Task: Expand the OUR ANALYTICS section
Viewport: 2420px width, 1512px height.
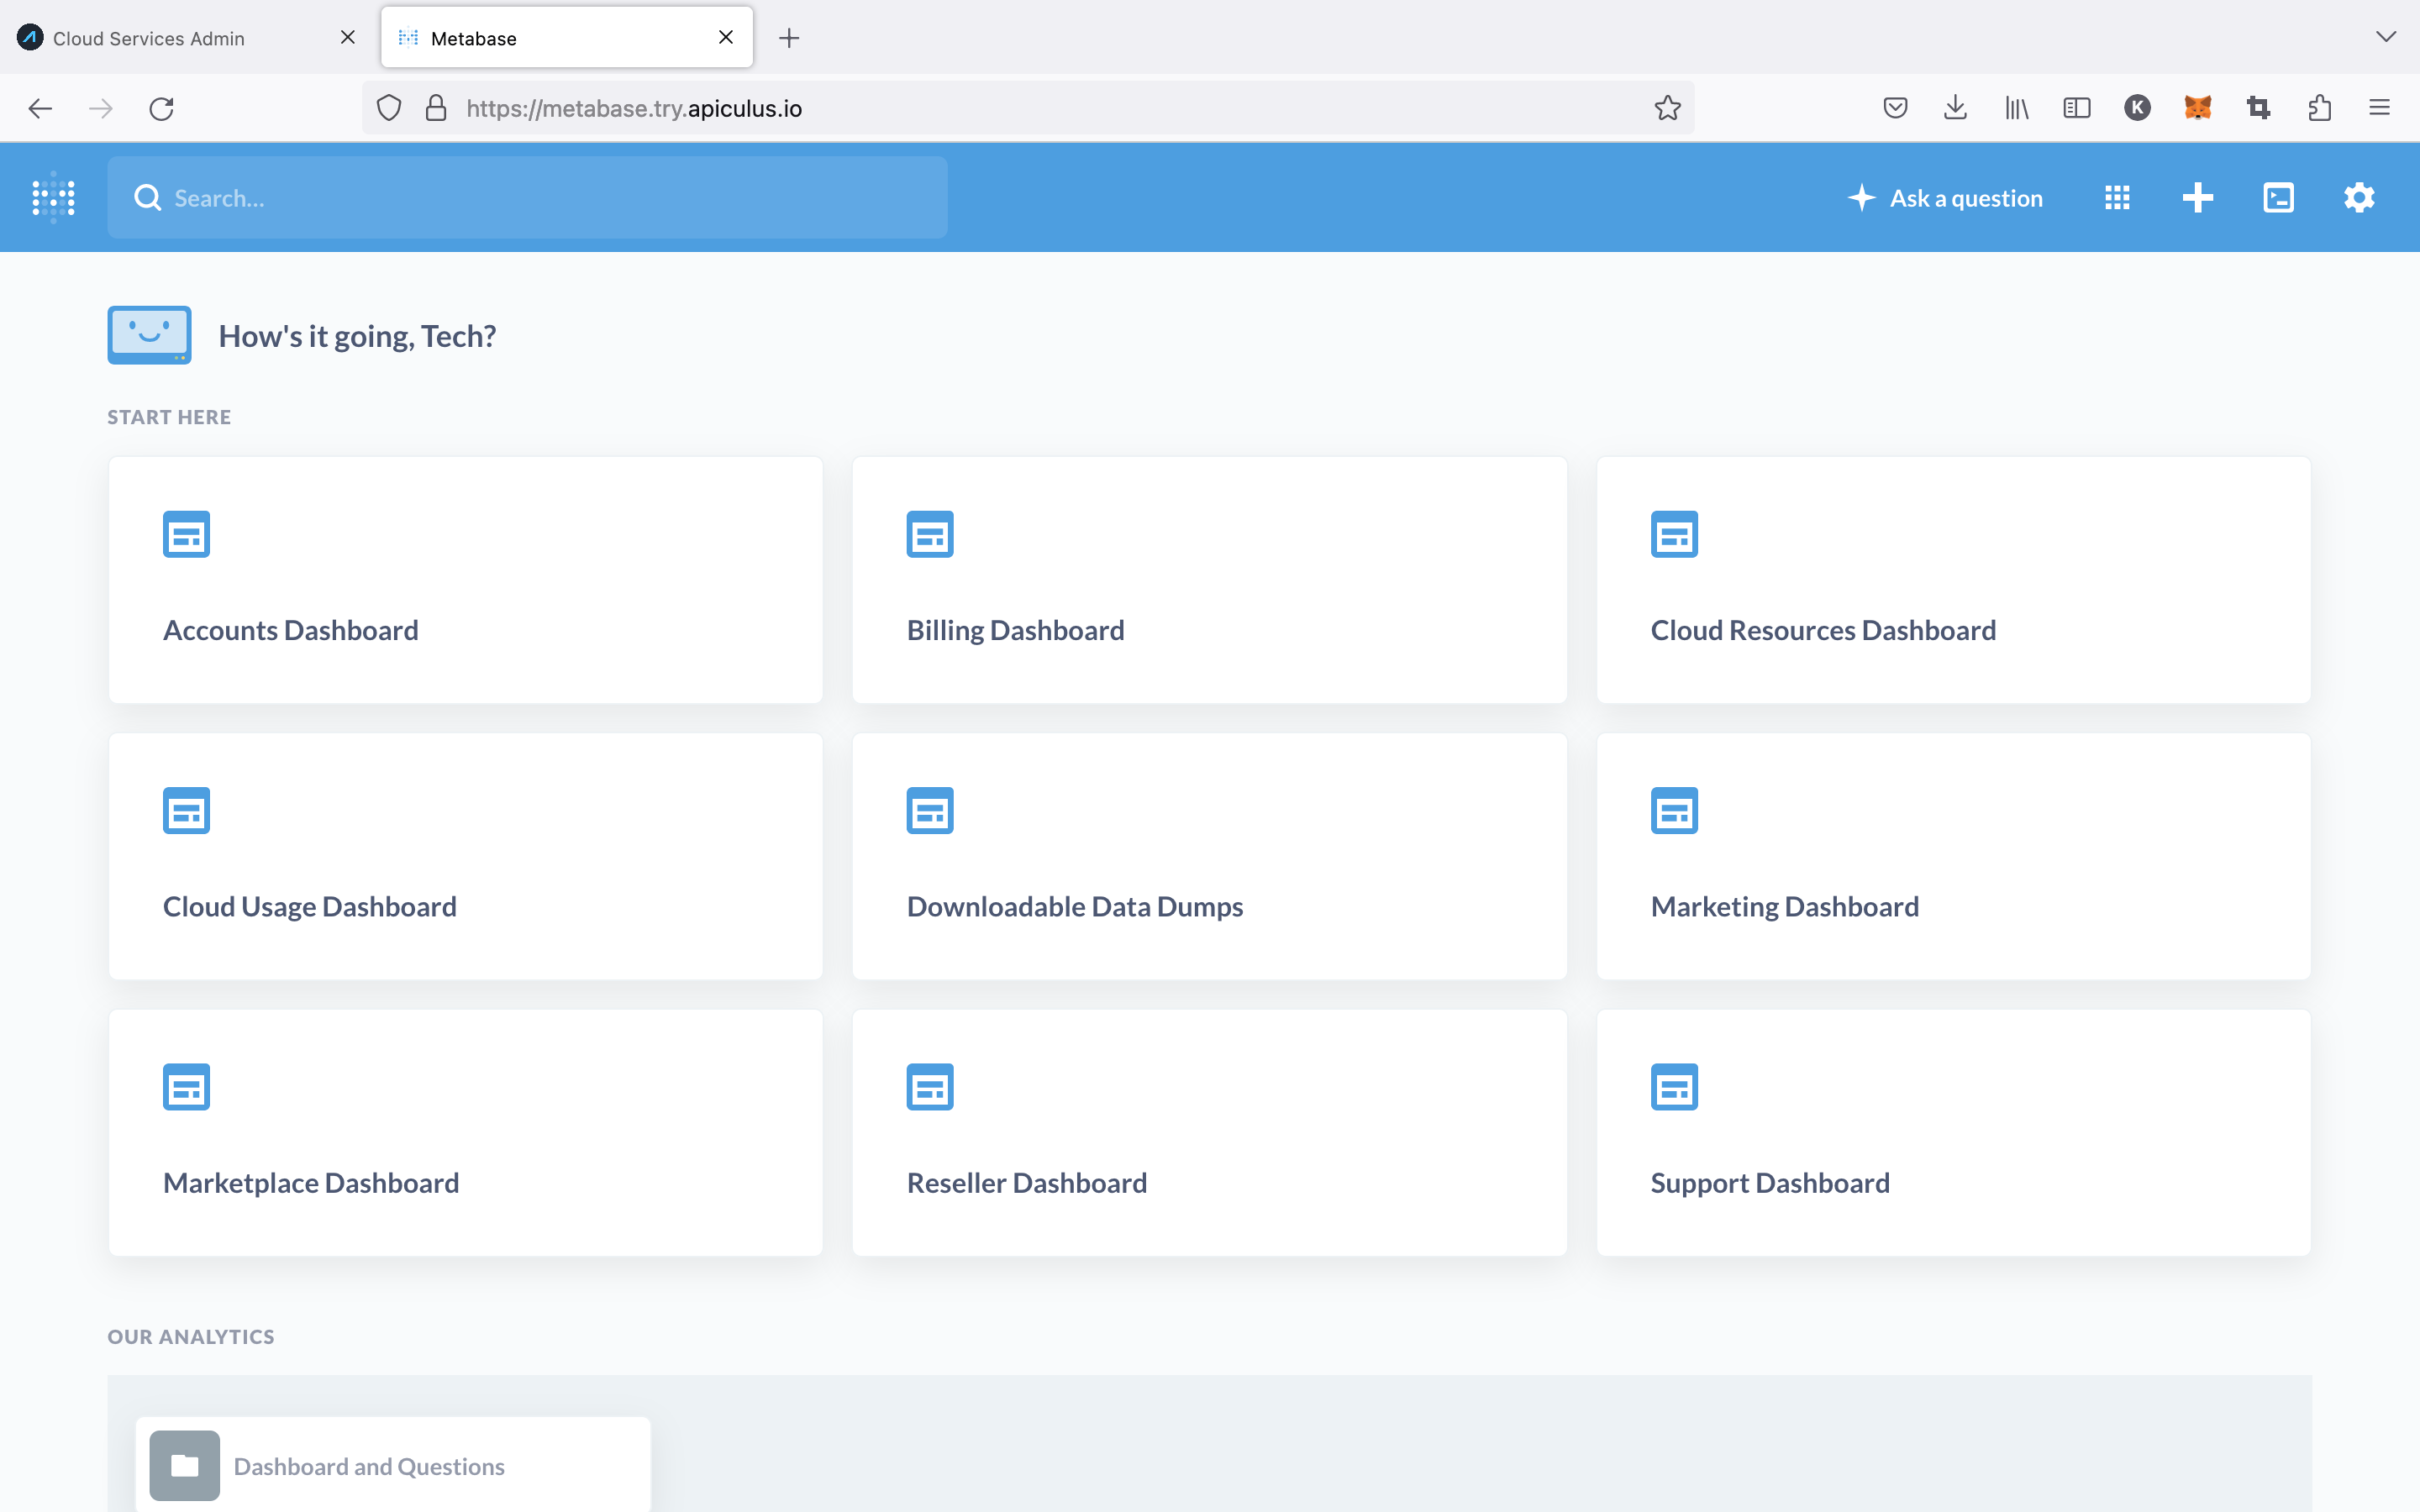Action: pyautogui.click(x=190, y=1336)
